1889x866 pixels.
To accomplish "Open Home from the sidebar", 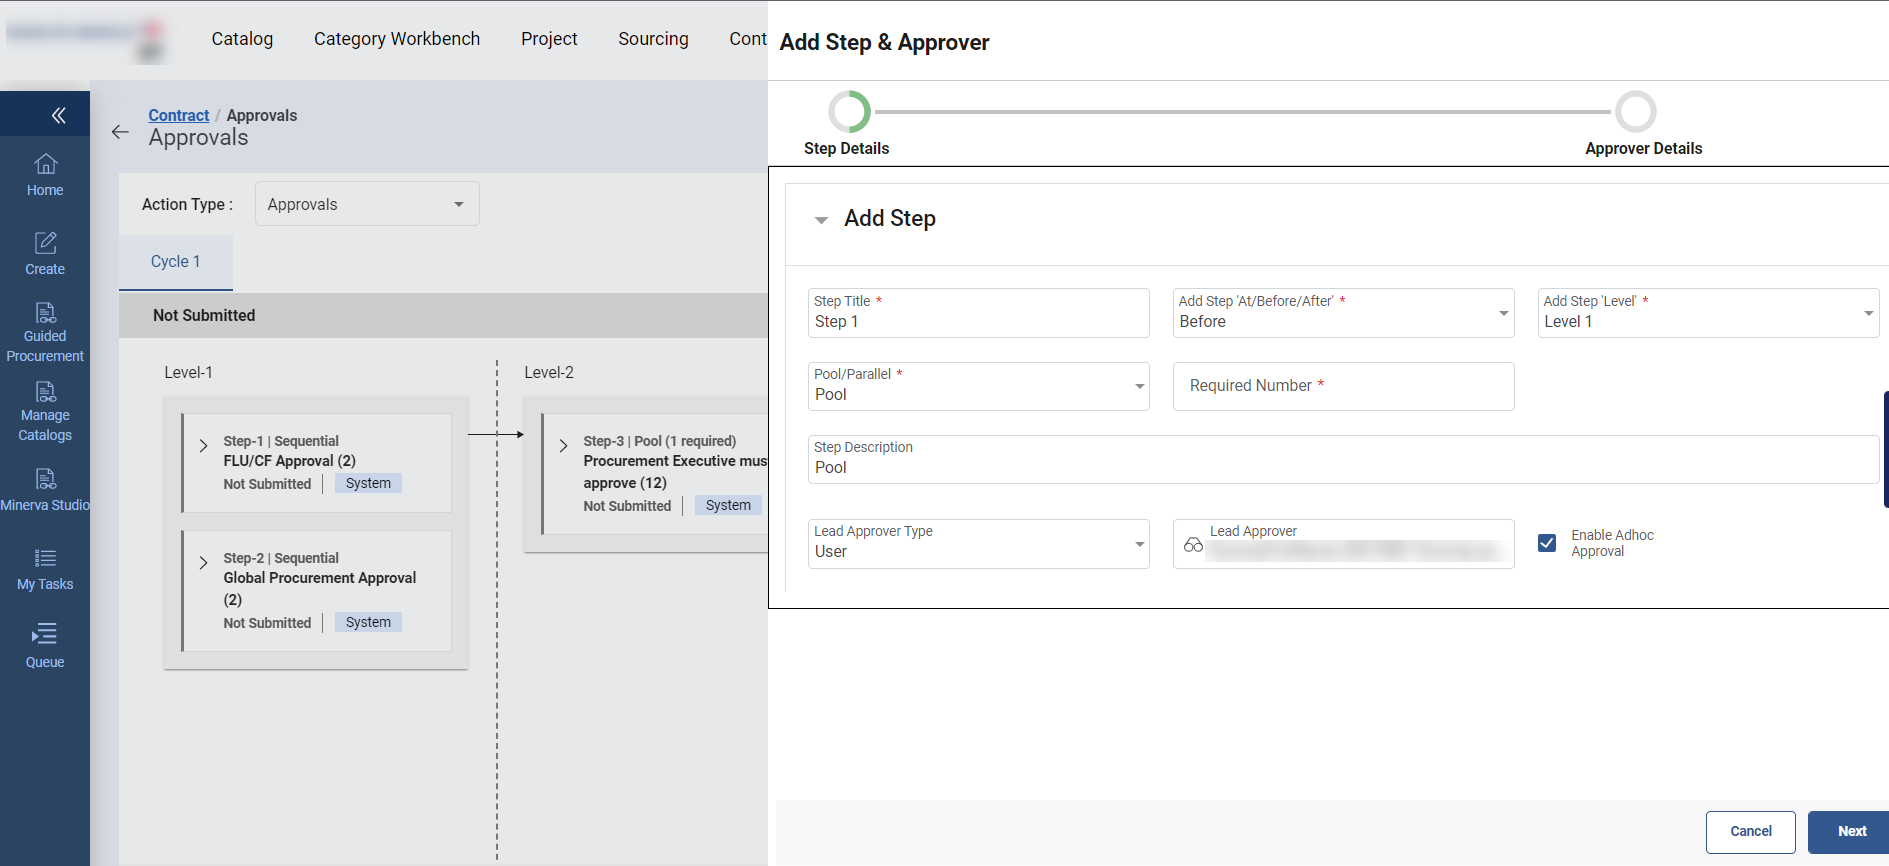I will [x=45, y=175].
